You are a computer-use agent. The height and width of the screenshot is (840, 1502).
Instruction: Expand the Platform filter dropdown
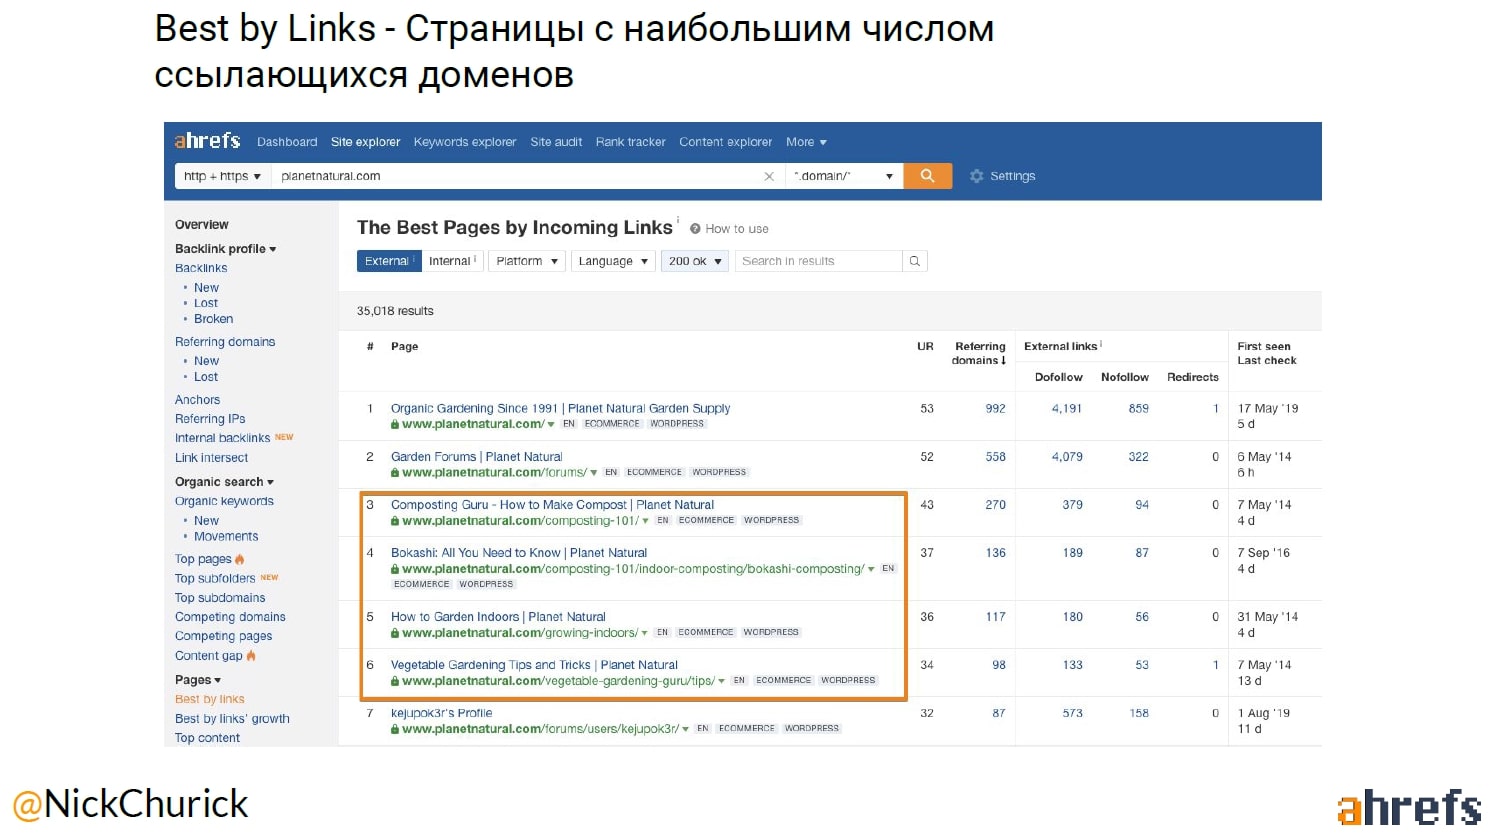tap(526, 261)
